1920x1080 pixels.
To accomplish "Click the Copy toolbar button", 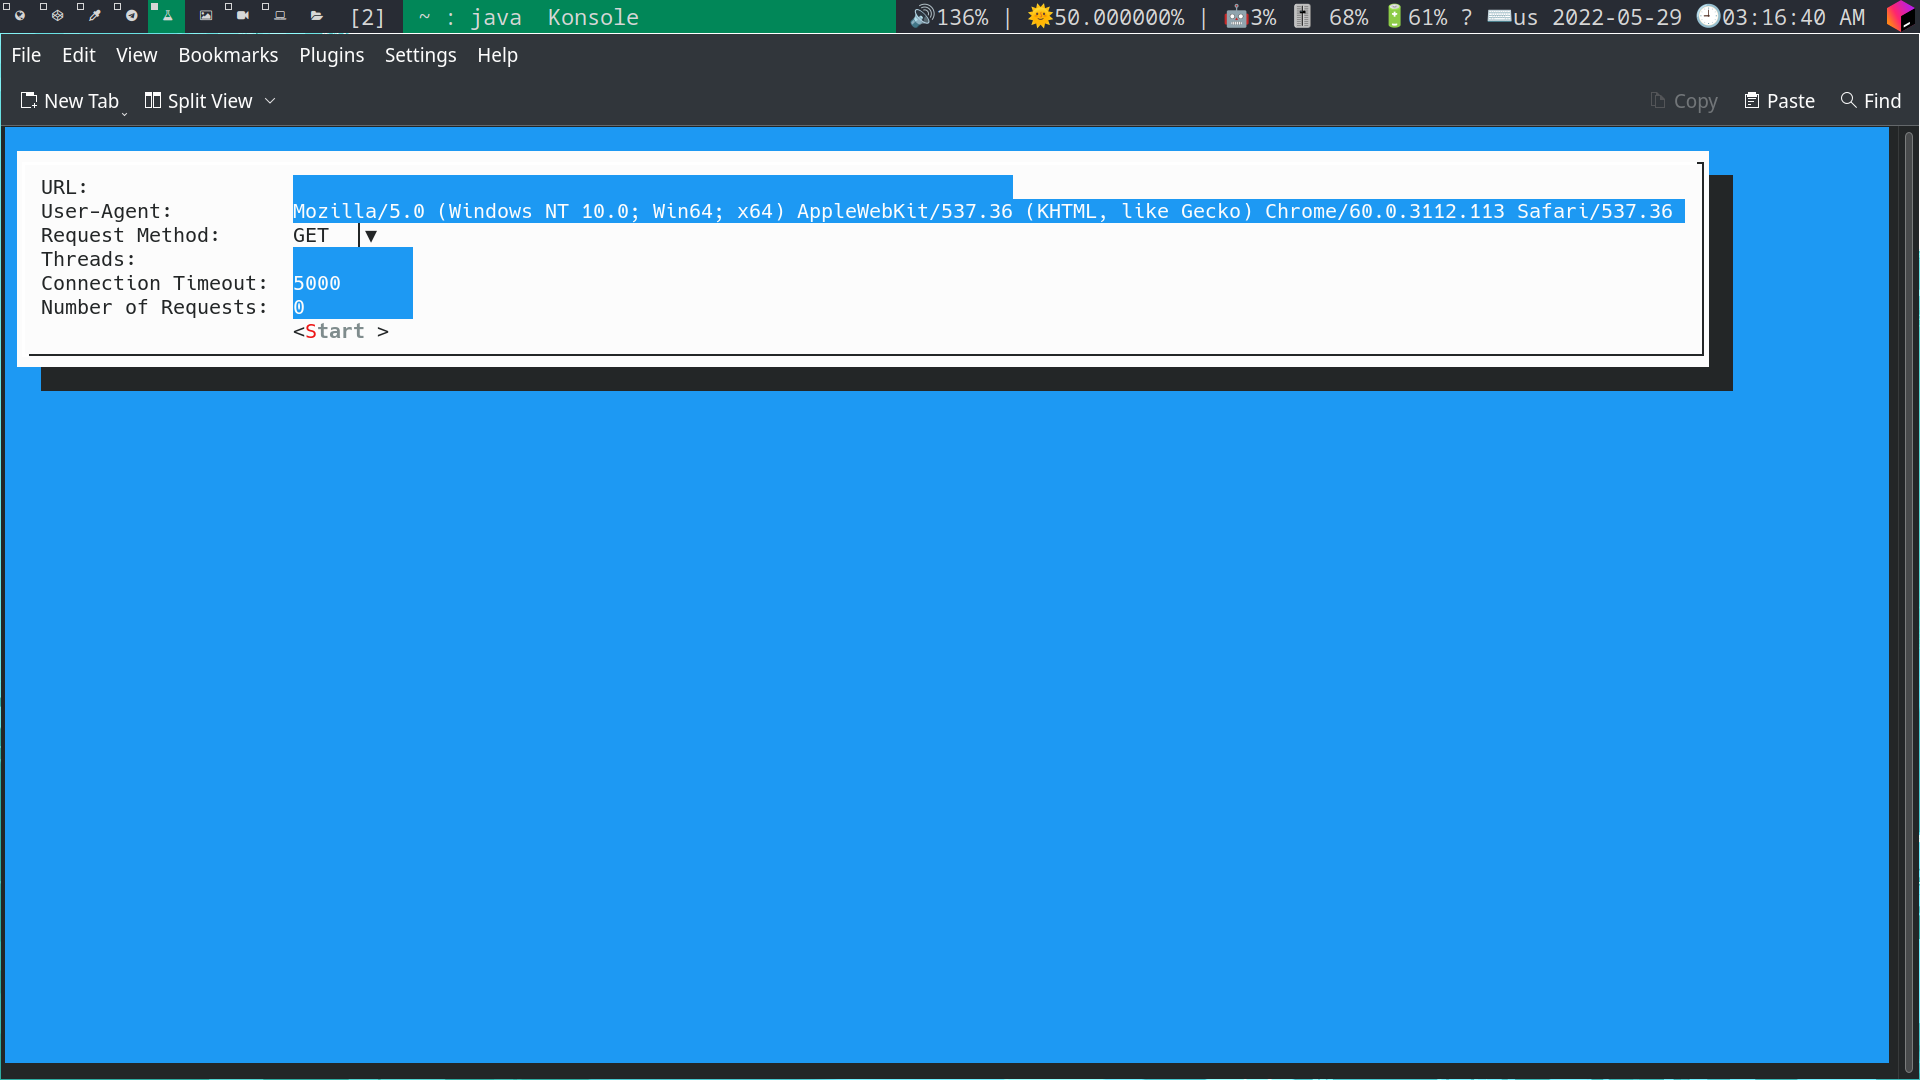I will coord(1684,101).
